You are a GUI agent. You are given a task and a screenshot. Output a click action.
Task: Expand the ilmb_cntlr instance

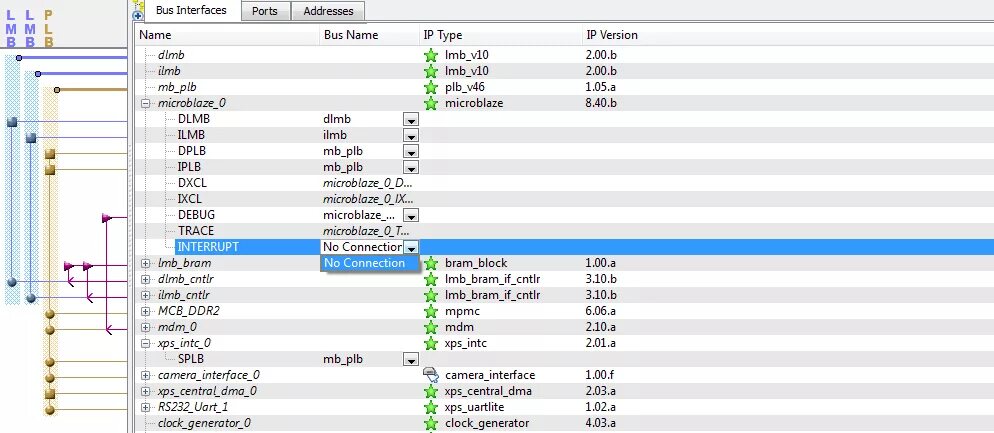point(145,295)
